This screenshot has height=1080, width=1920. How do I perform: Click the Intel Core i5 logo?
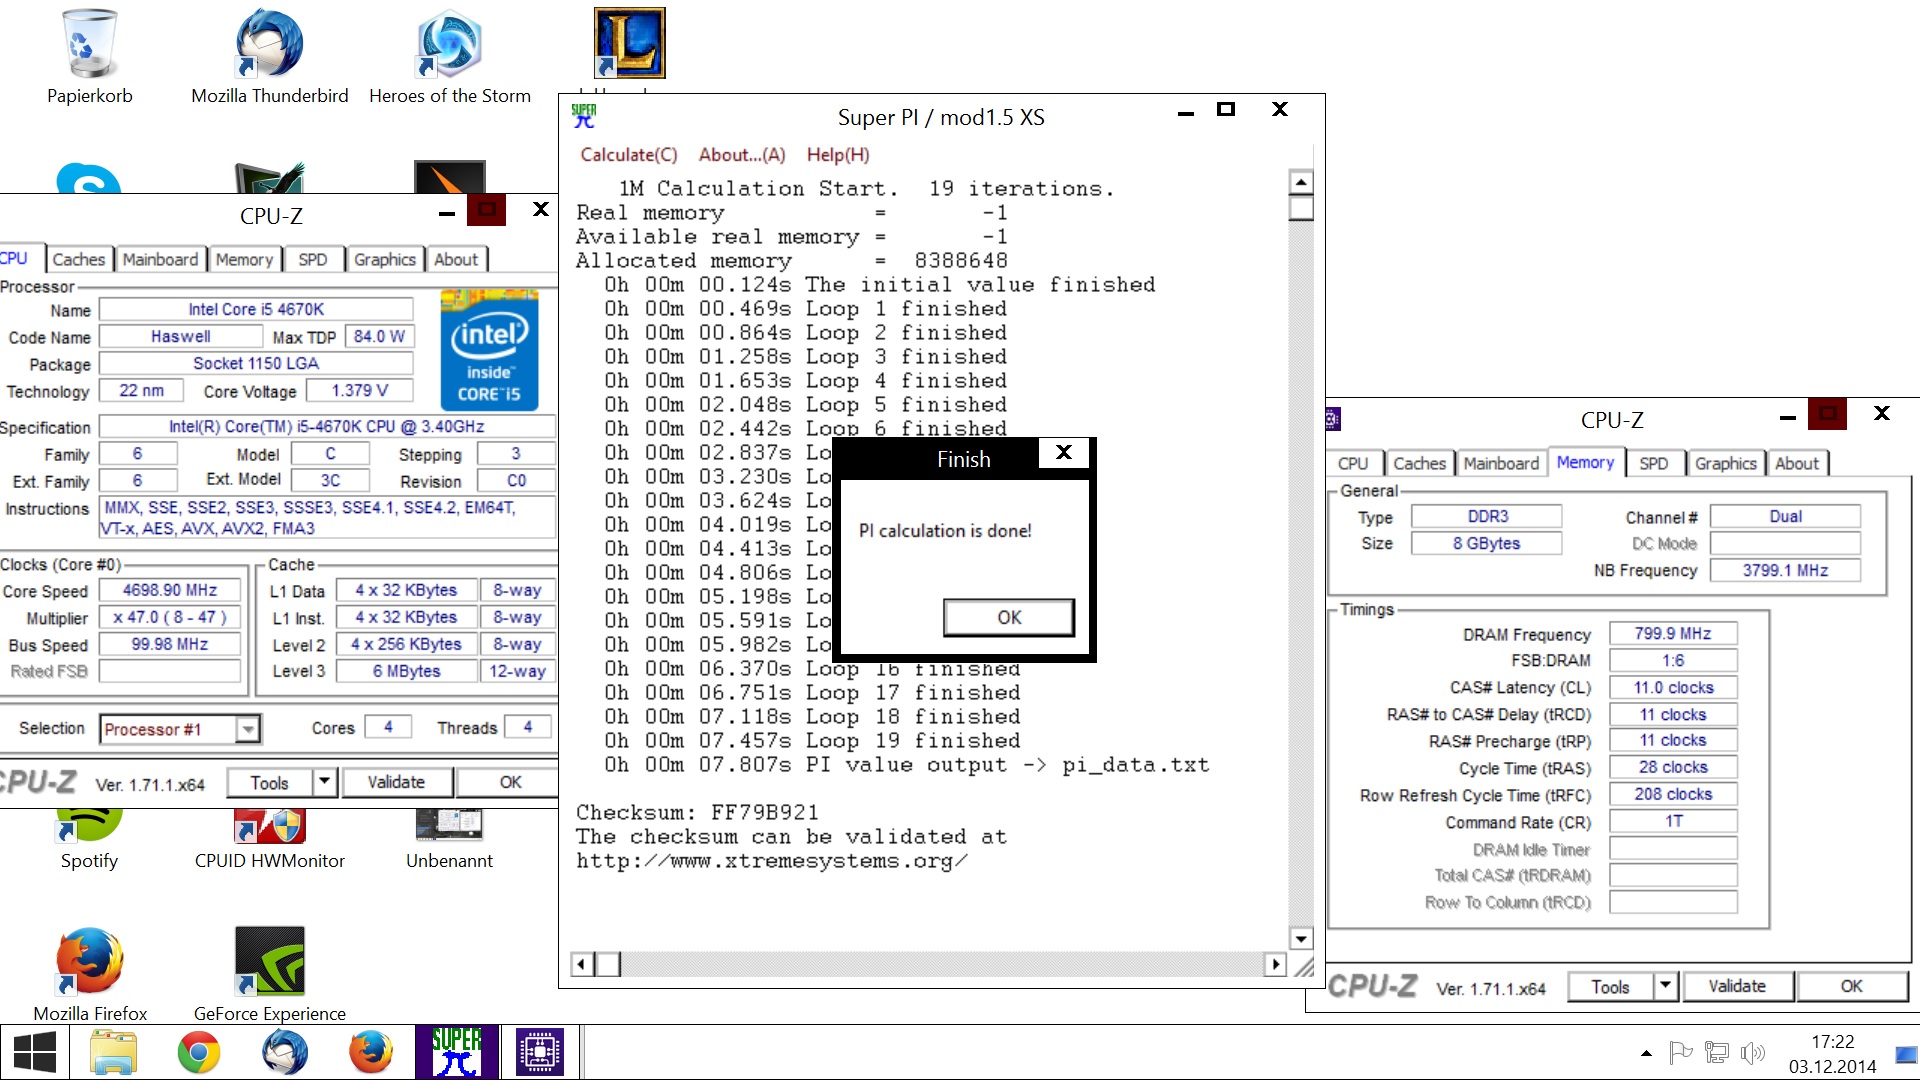tap(489, 350)
